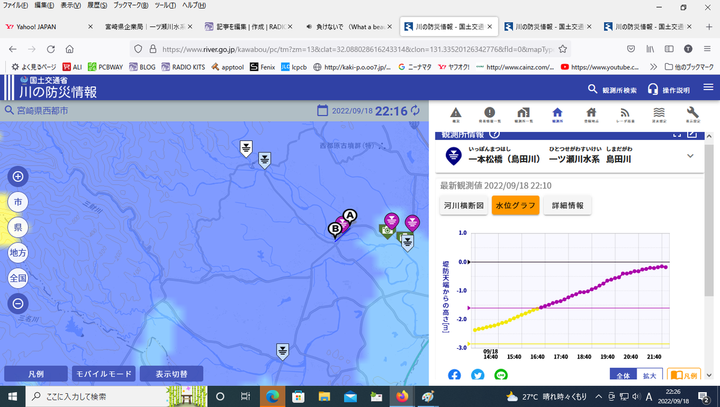Viewport: 720px width, 407px height.
Task: Click the map zoom-in plus button
Action: point(17,176)
